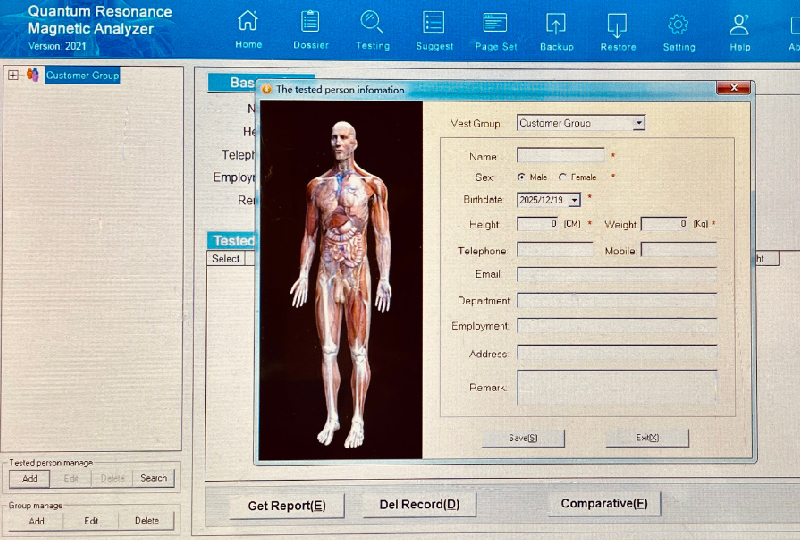Open Page Set toolbar icon
This screenshot has height=540, width=800.
pos(495,22)
